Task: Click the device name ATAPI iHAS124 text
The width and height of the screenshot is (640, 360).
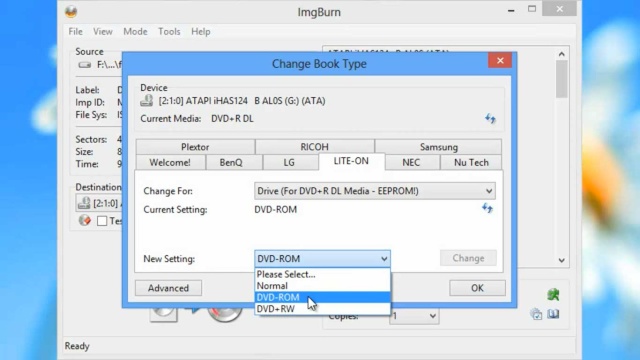Action: 242,101
